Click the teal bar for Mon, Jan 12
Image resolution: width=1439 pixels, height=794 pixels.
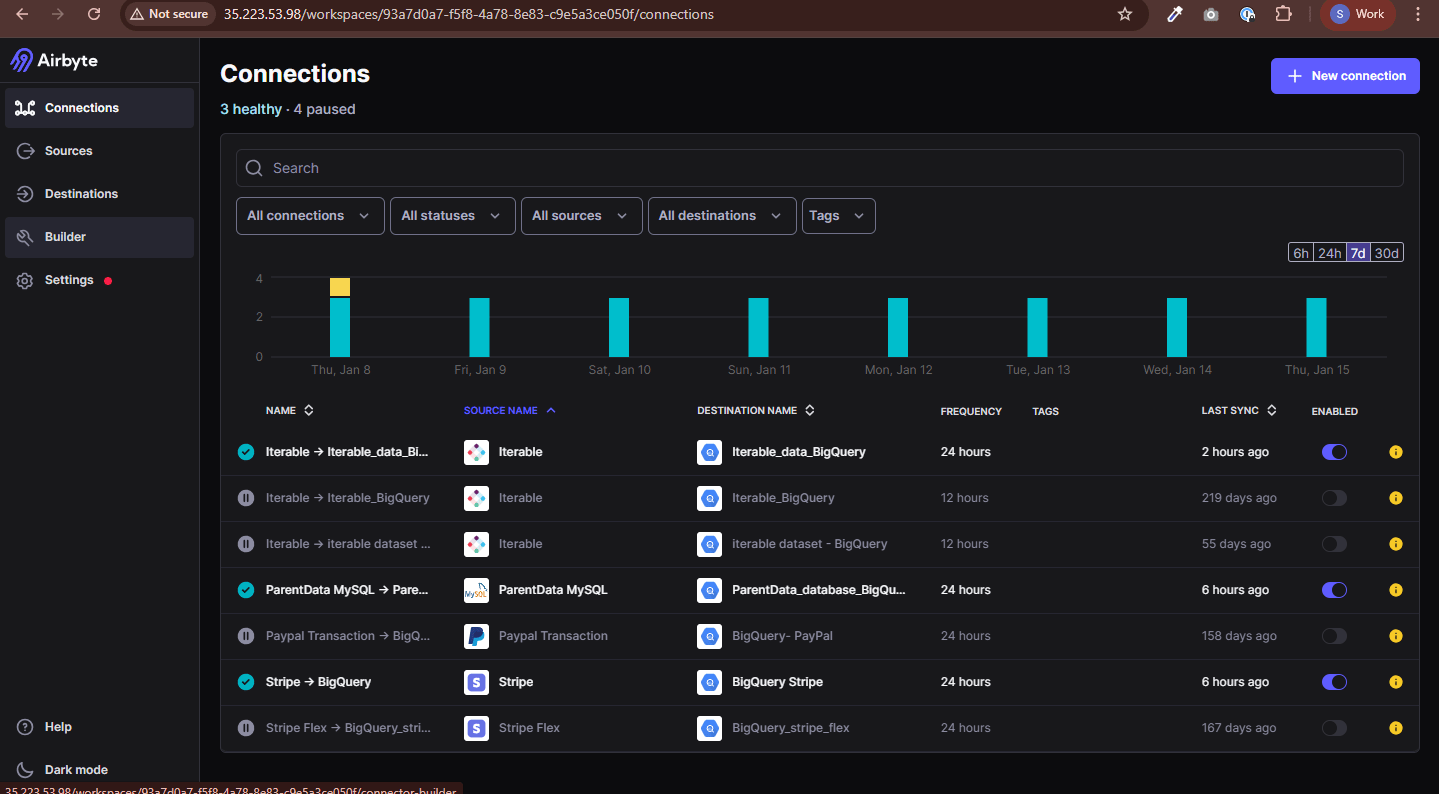pos(898,327)
